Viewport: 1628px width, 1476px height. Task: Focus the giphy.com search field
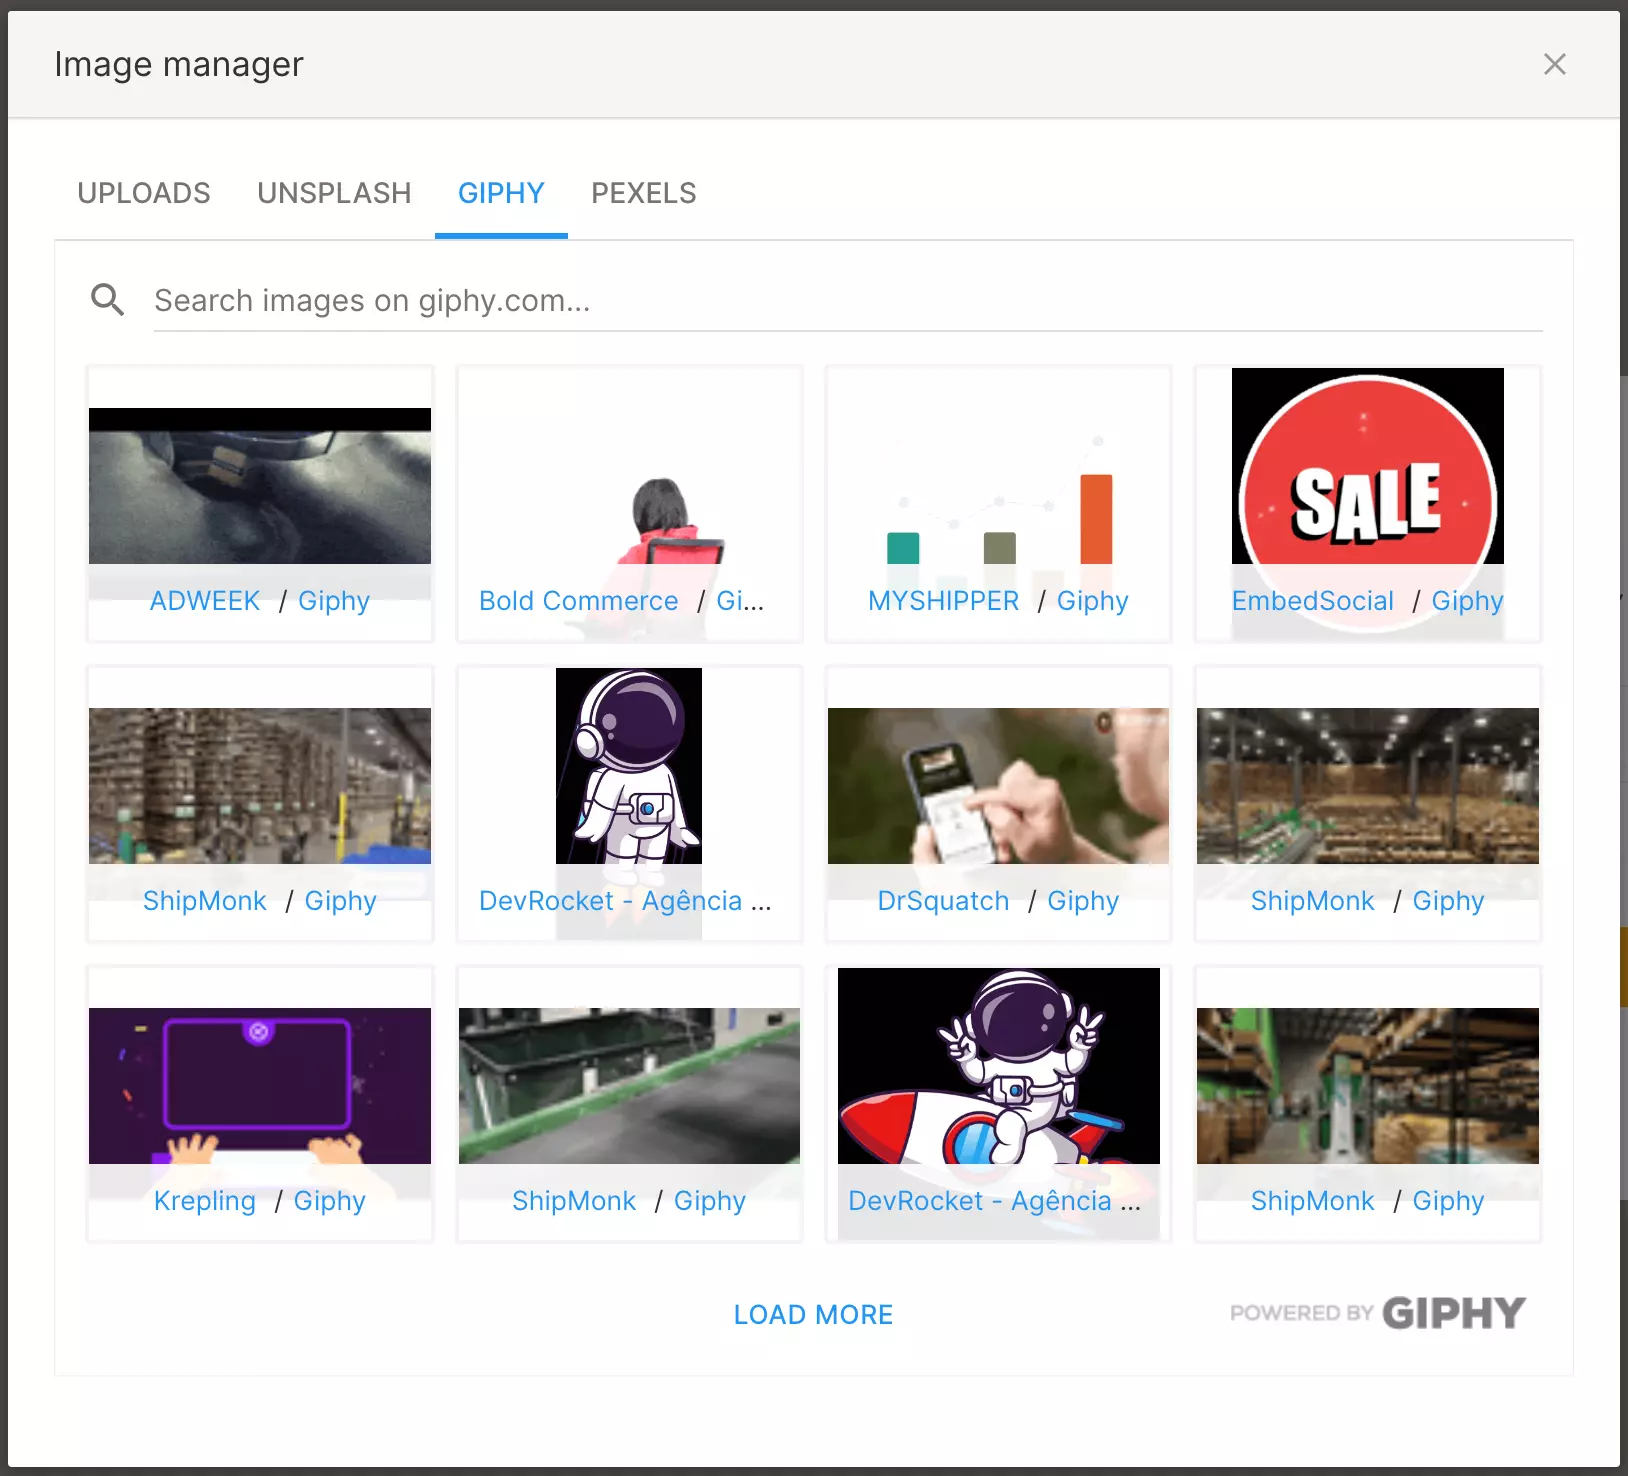[x=848, y=301]
